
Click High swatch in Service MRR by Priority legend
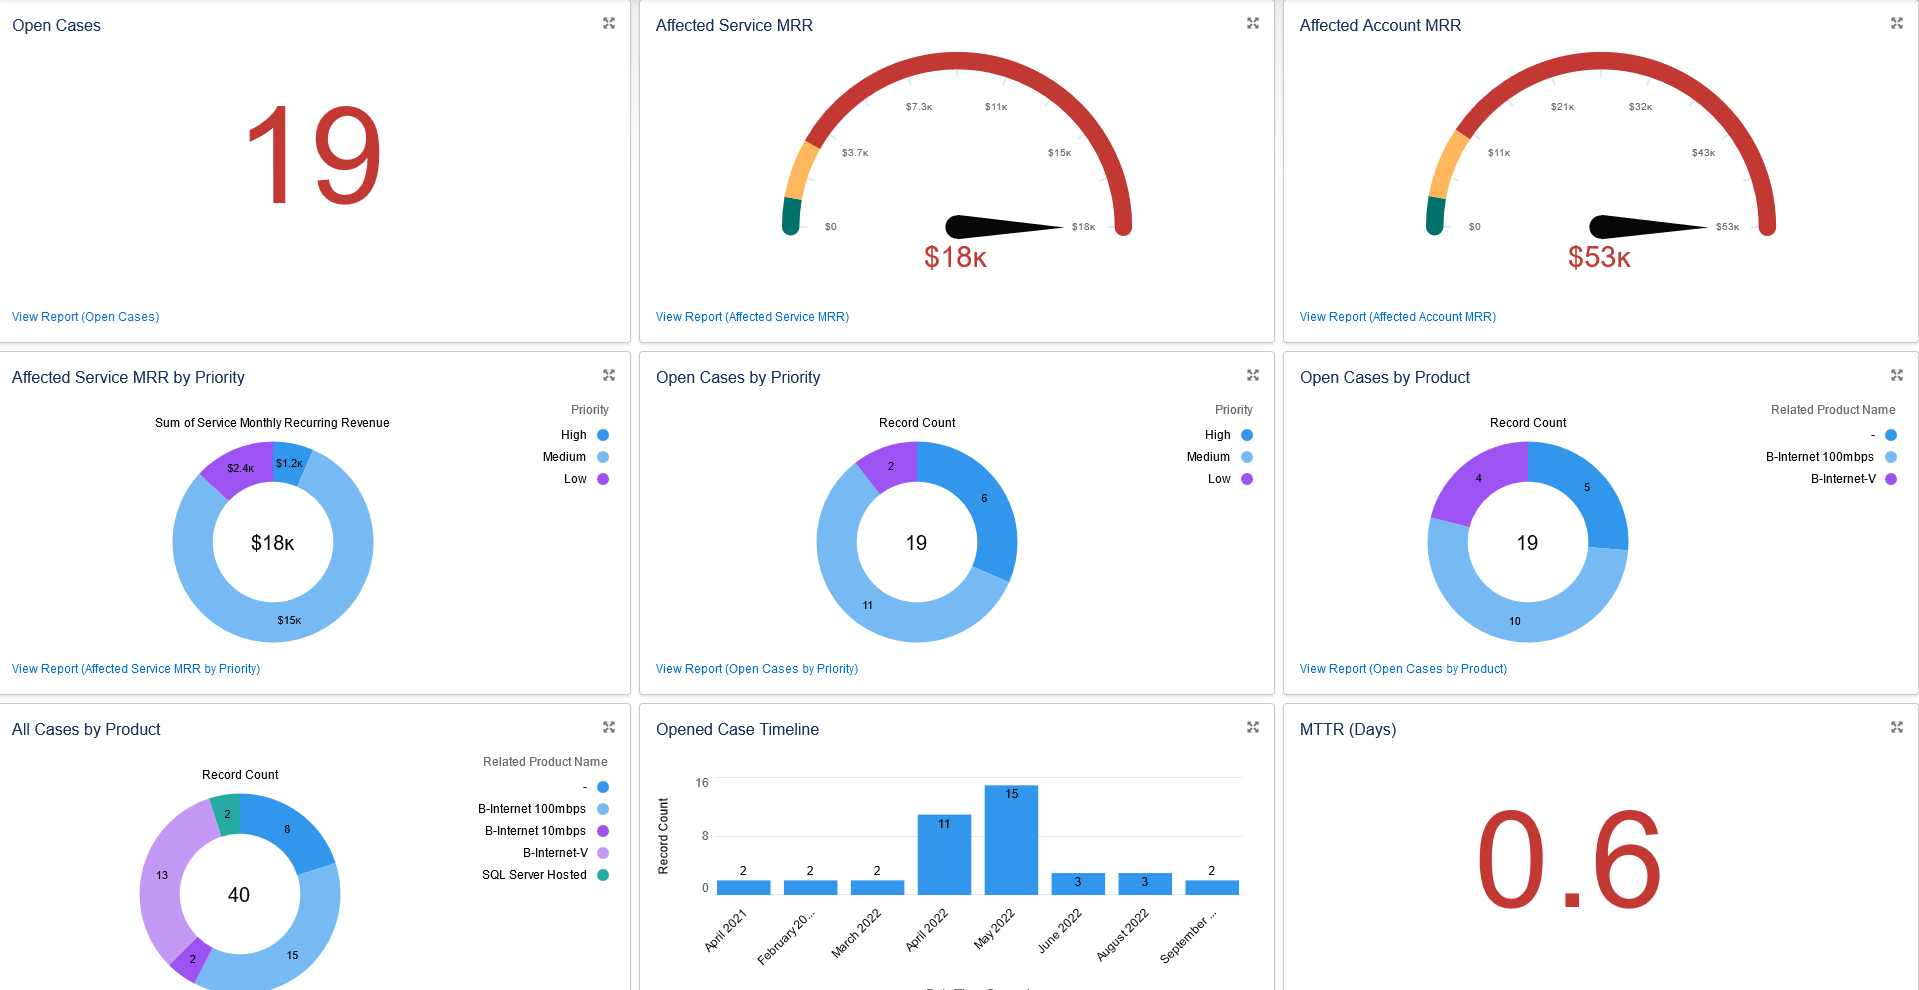603,435
